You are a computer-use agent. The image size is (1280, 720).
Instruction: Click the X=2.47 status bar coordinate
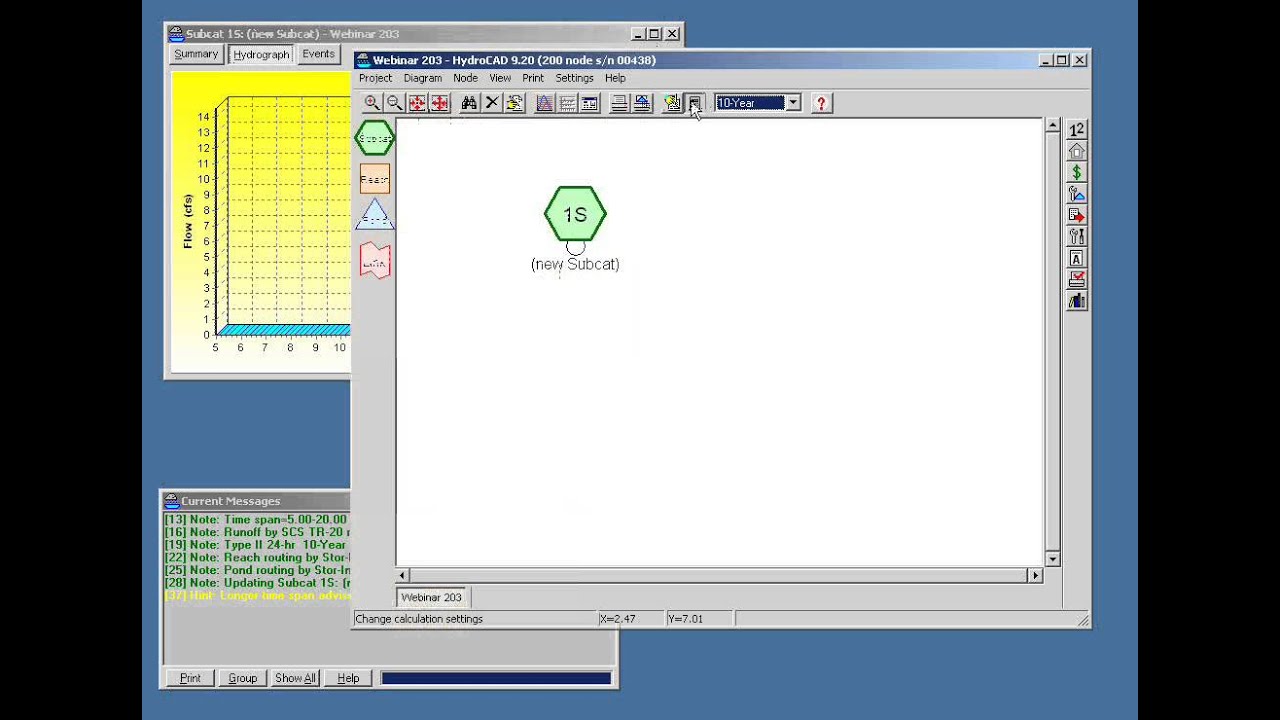click(x=618, y=619)
